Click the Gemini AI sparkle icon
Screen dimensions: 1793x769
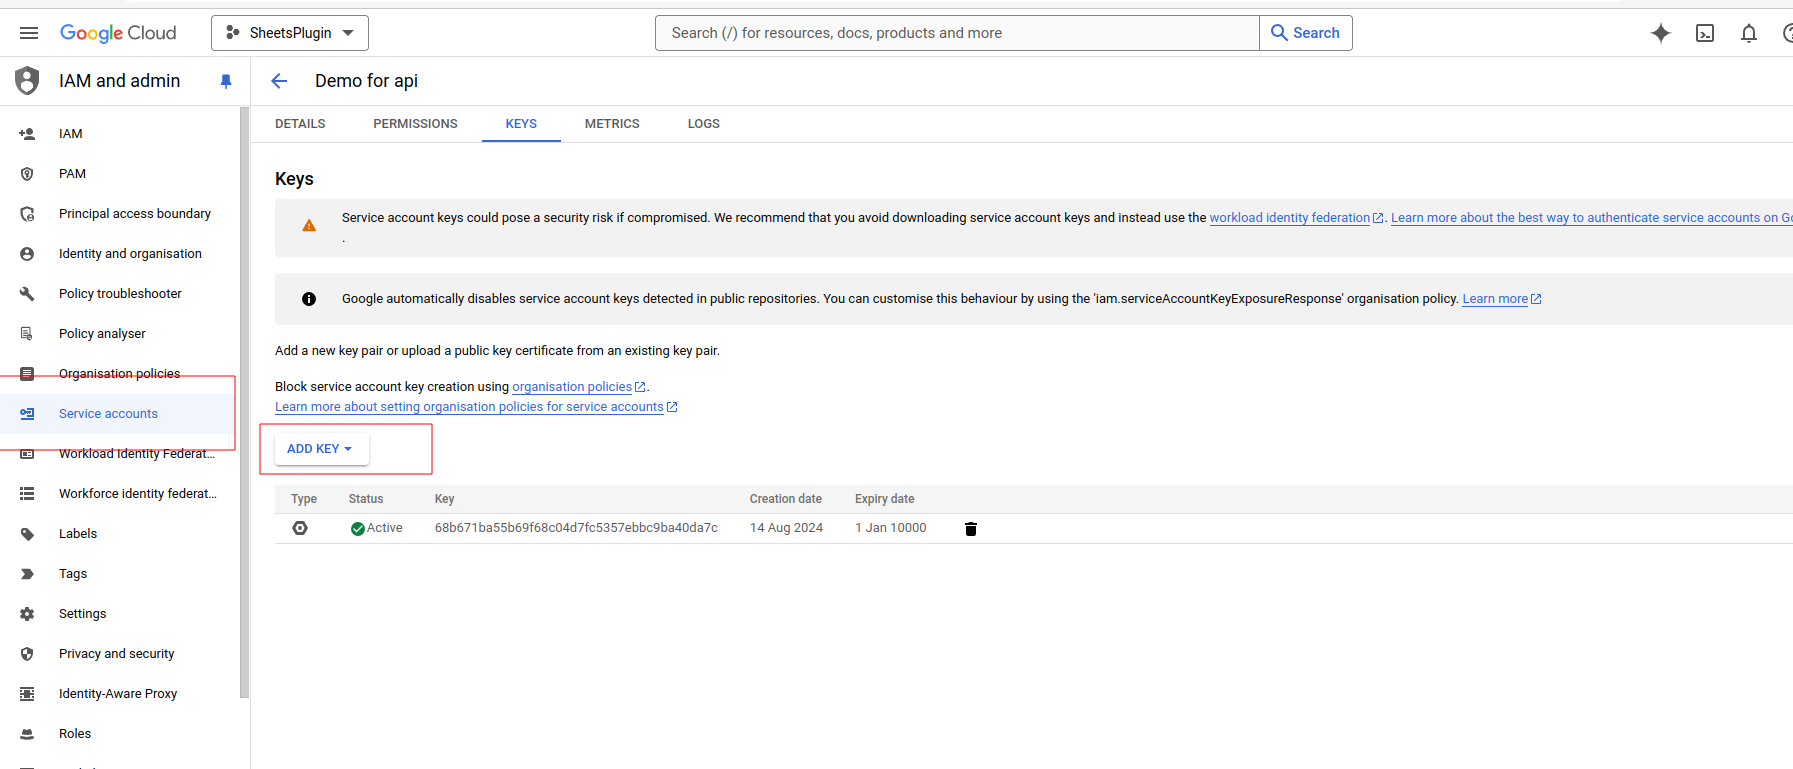tap(1660, 33)
